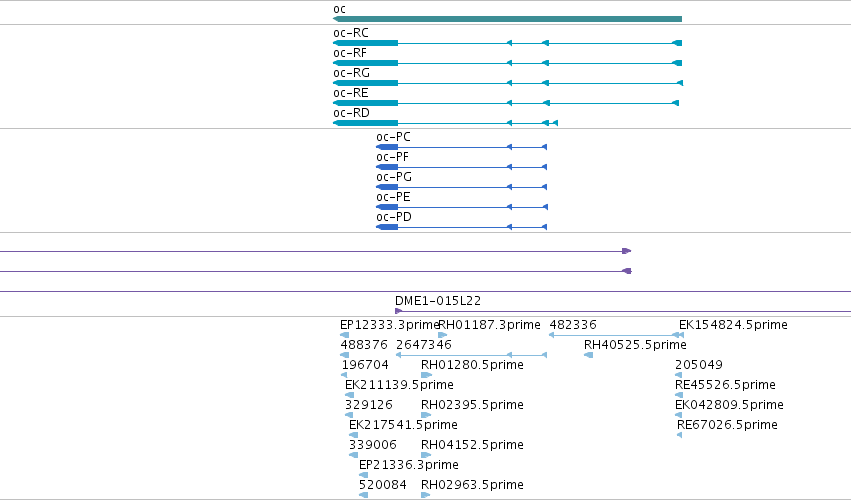Click the oc-RG transcript label
Viewport: 851px width, 500px height.
[351, 73]
